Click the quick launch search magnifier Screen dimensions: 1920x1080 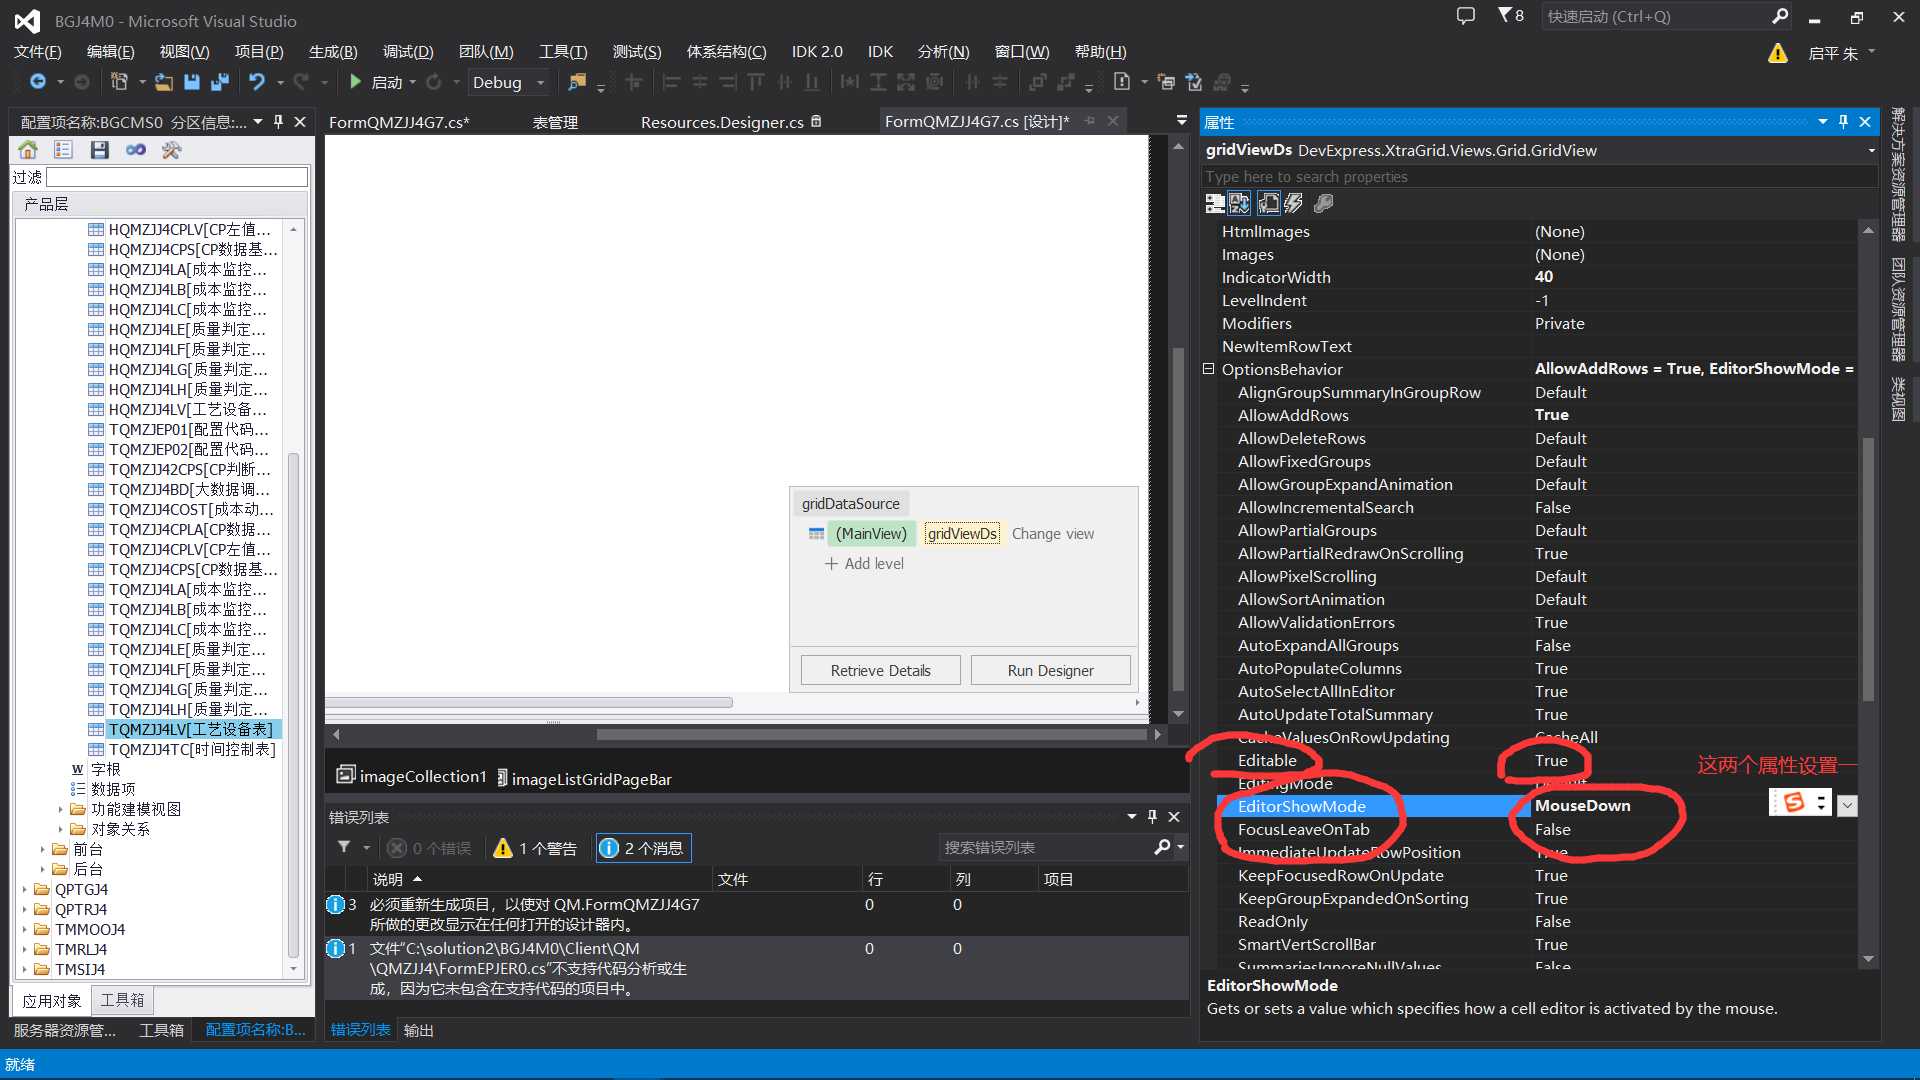(x=1780, y=16)
